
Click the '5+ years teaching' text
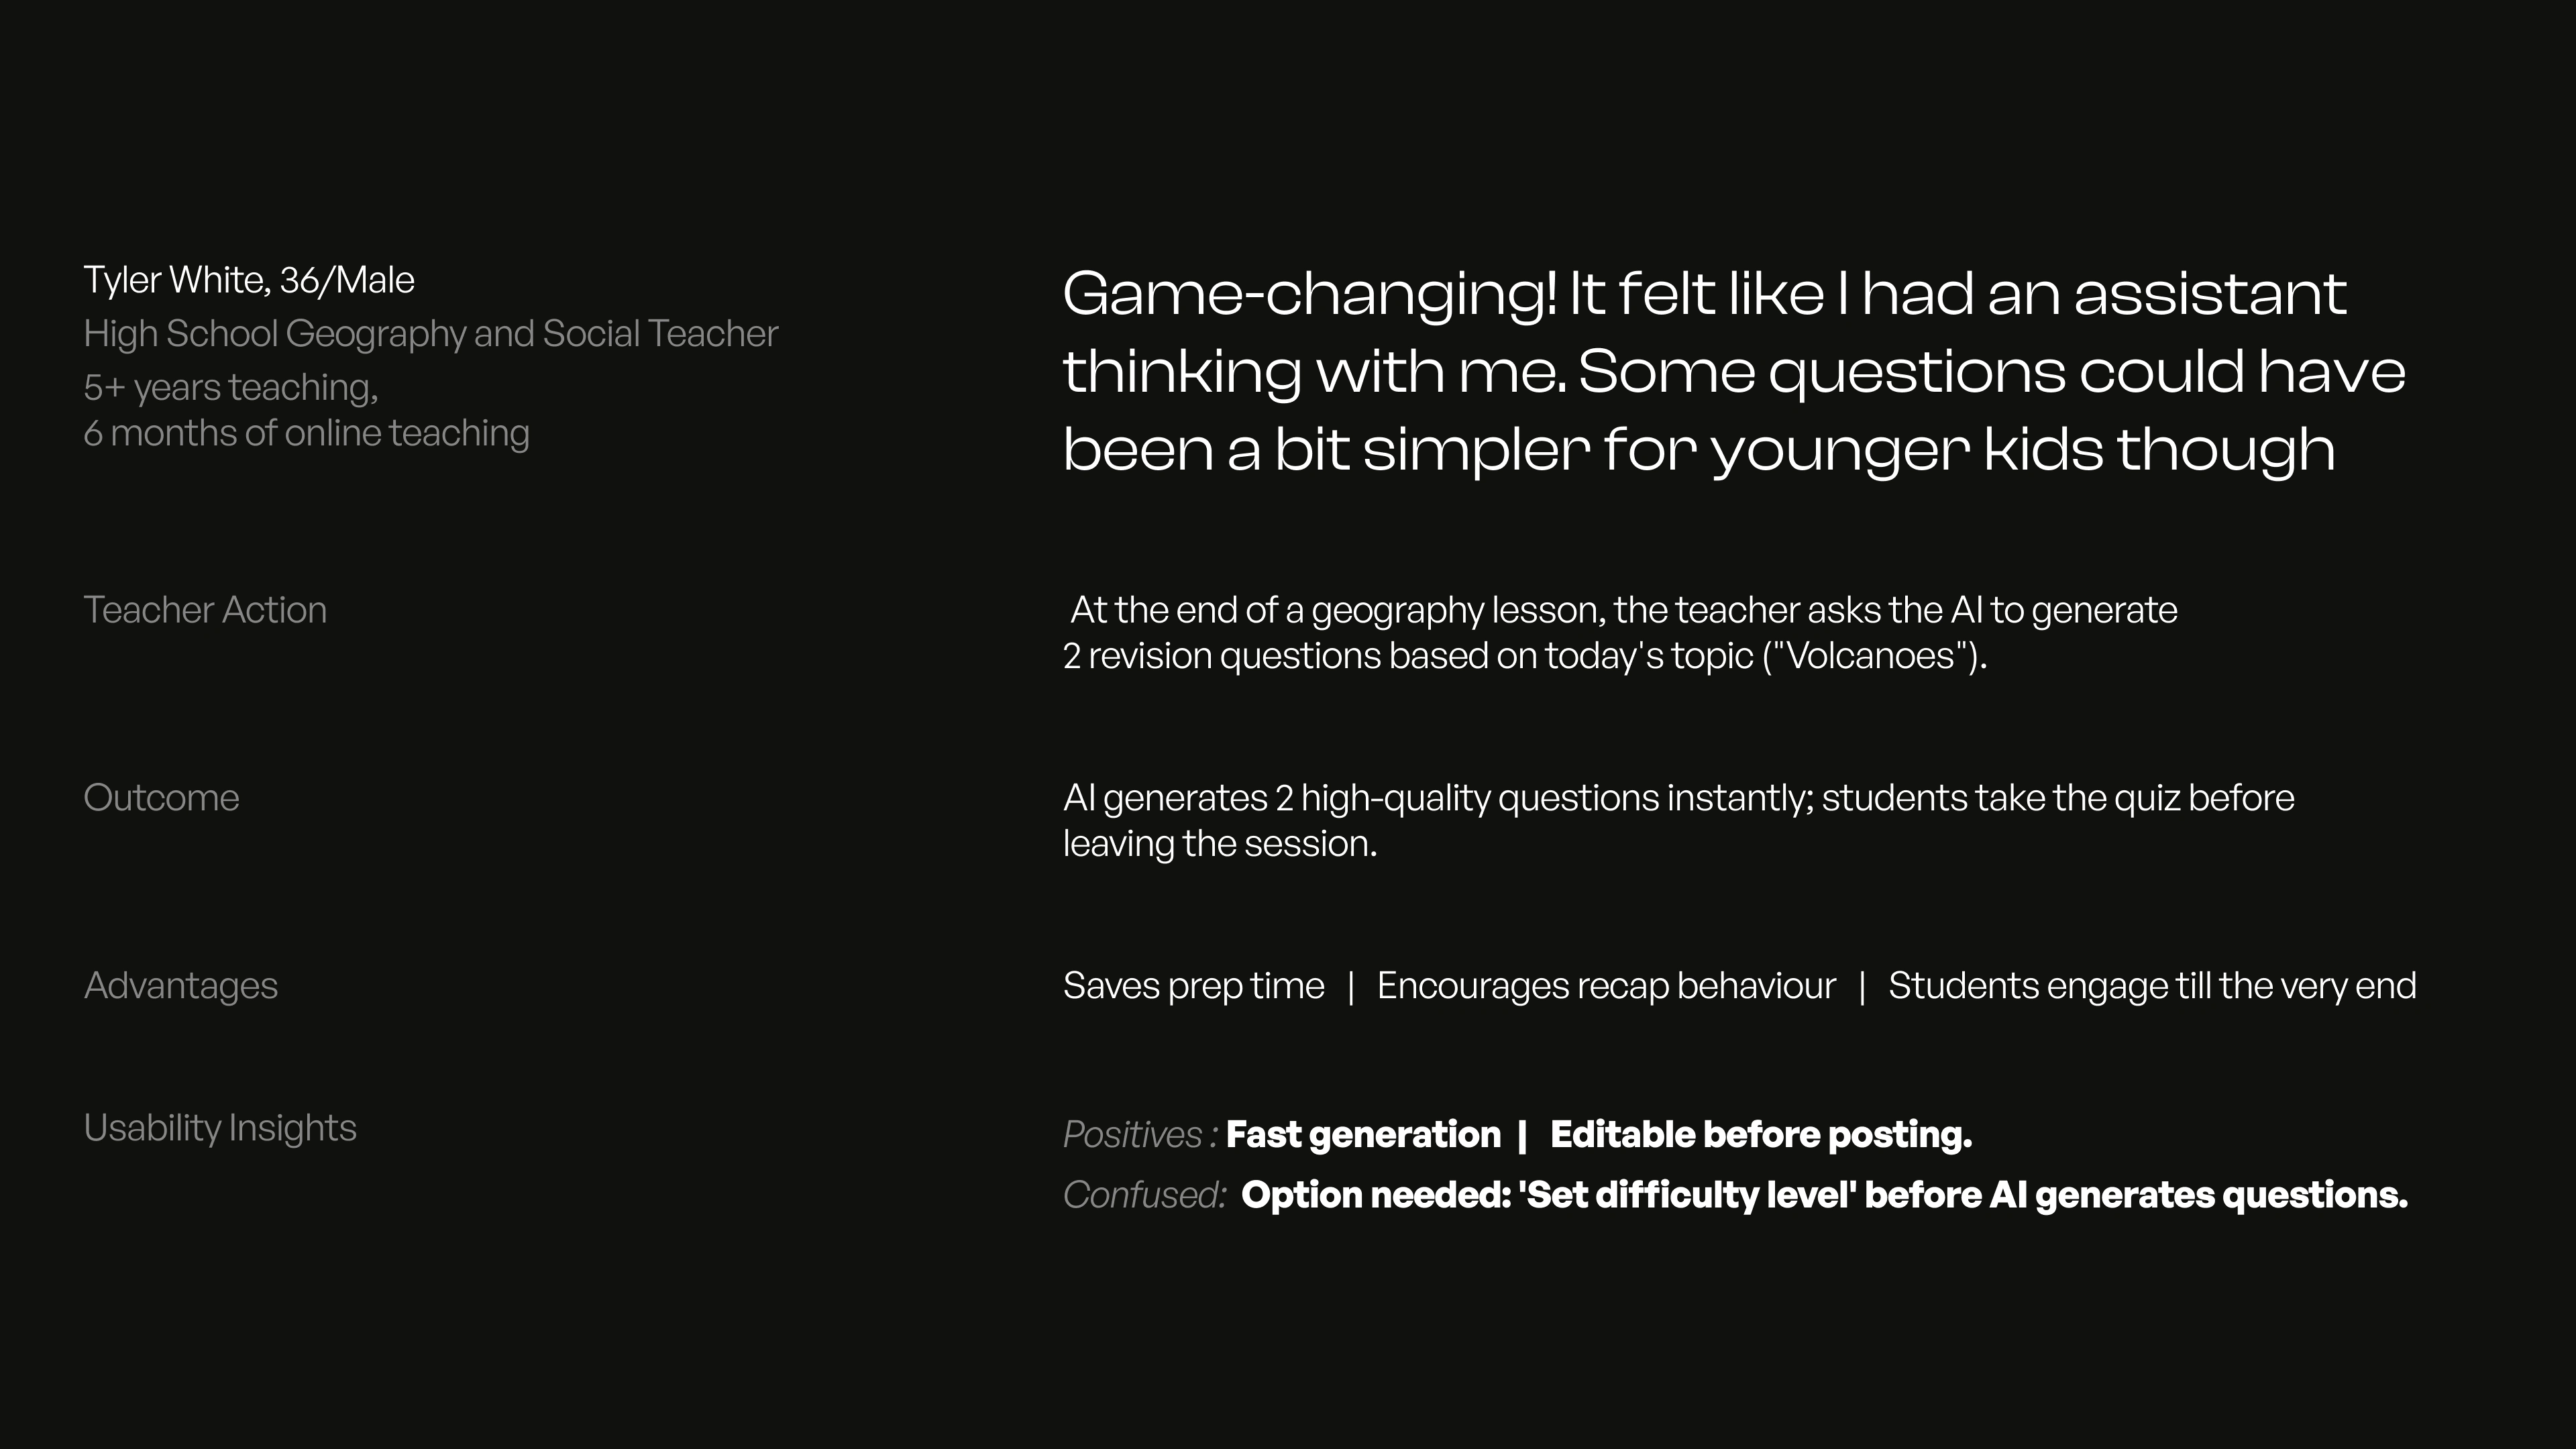tap(230, 387)
